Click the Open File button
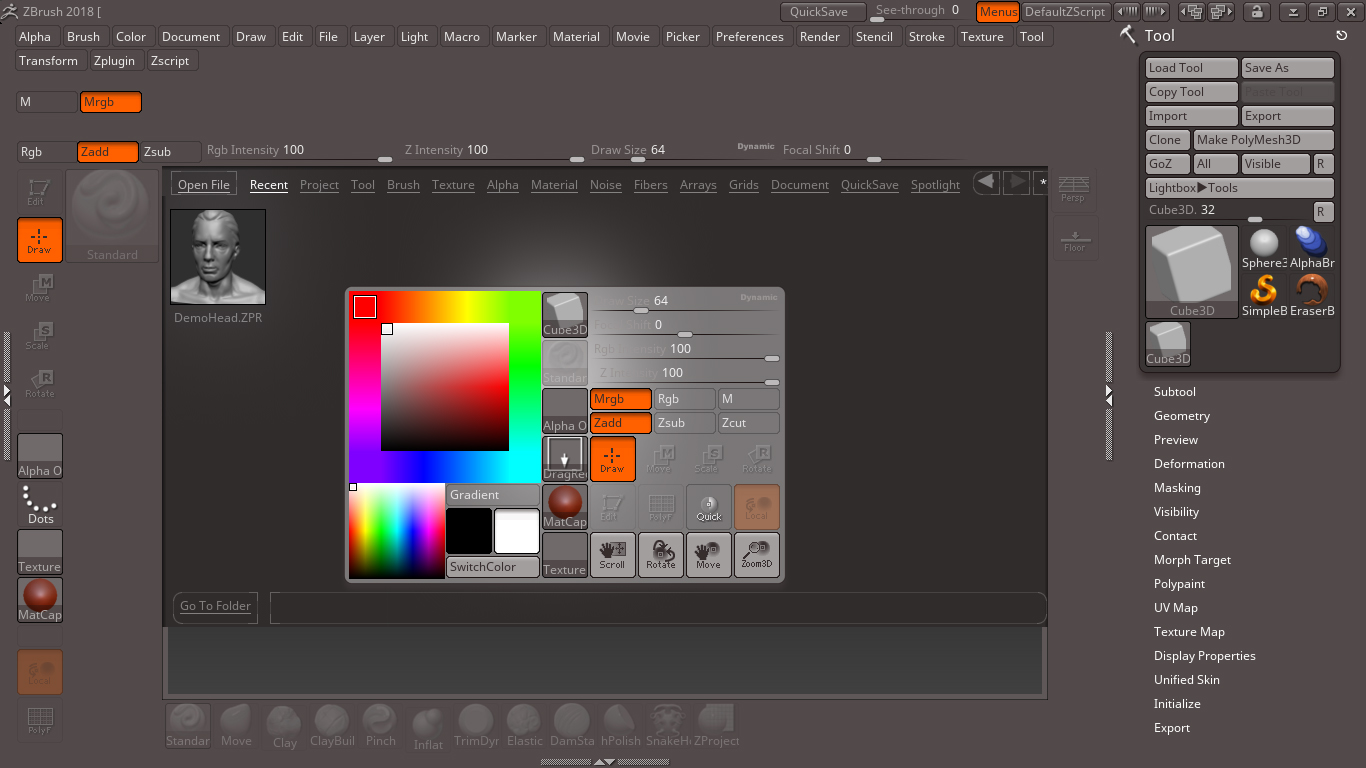This screenshot has width=1366, height=768. click(204, 185)
